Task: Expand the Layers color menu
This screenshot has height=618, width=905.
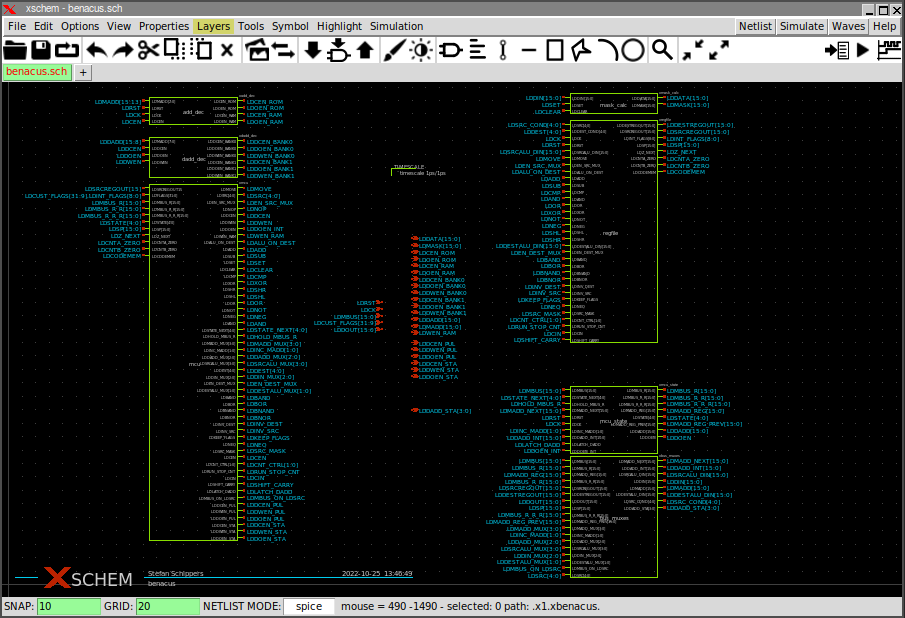Action: pos(212,26)
